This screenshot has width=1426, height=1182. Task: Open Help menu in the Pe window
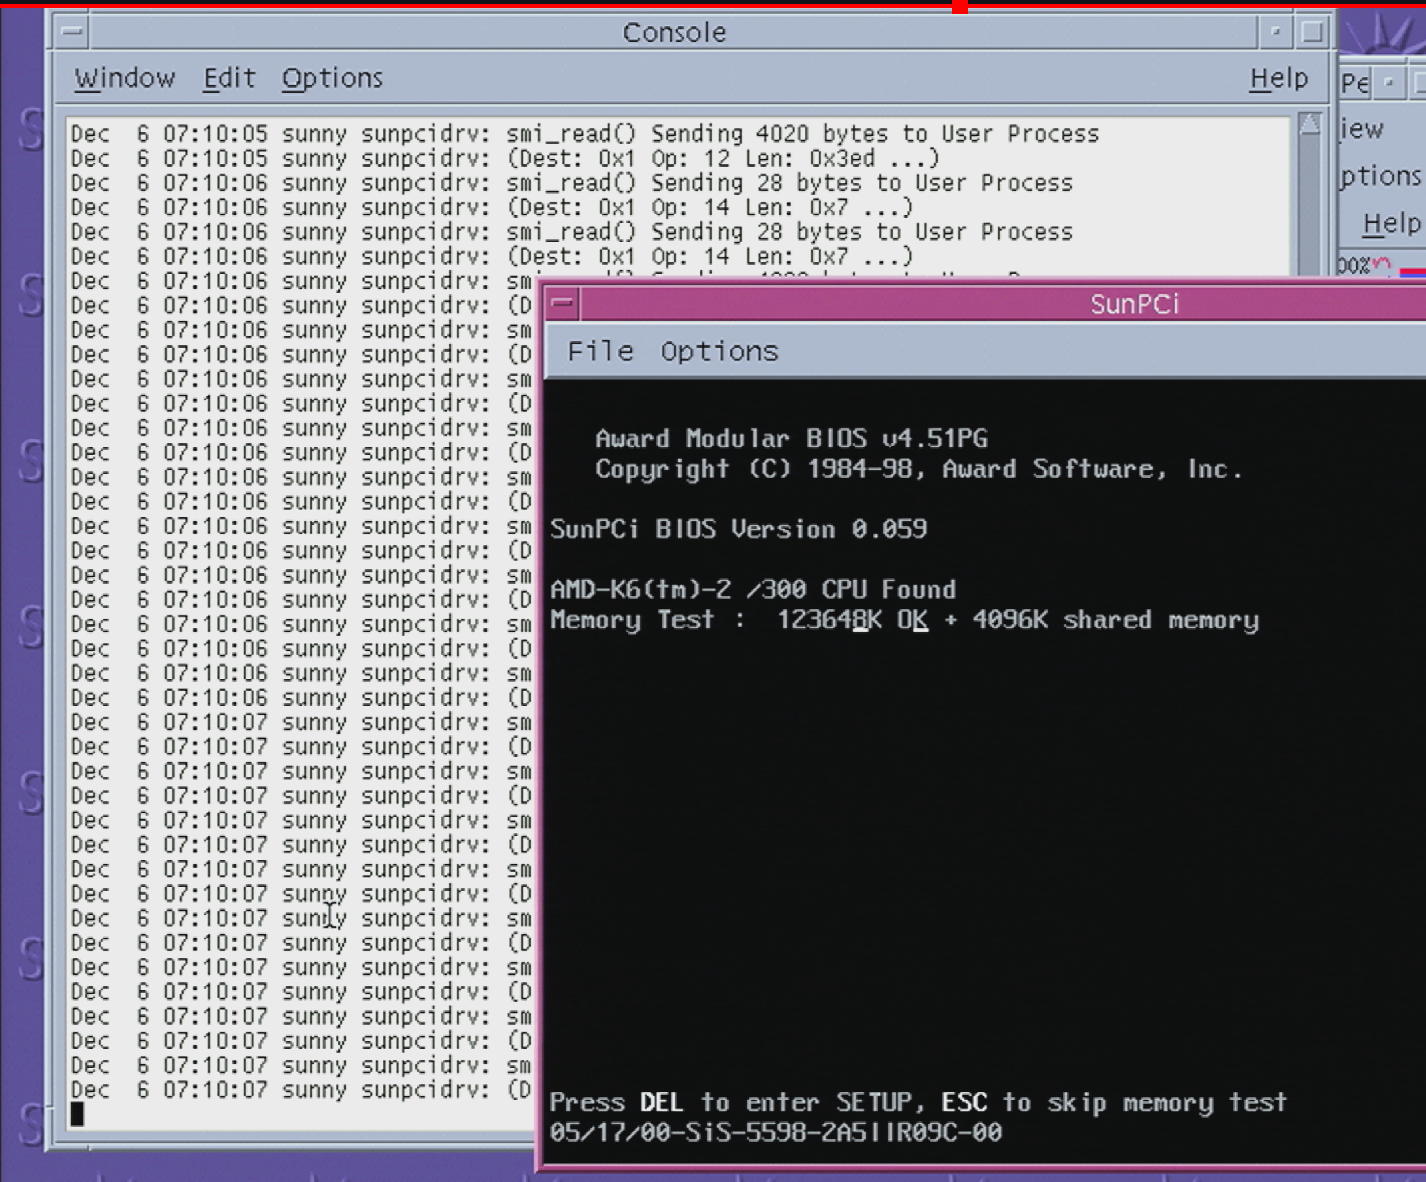(1391, 223)
